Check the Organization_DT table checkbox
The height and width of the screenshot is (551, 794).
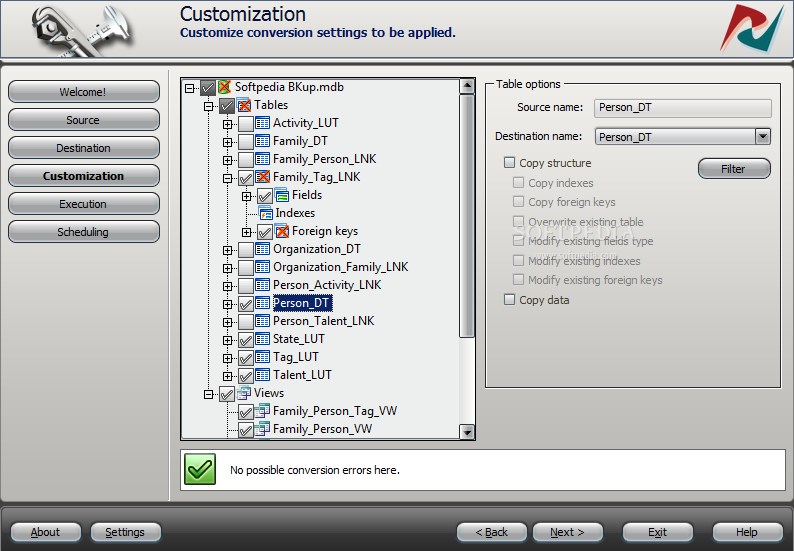pos(246,250)
